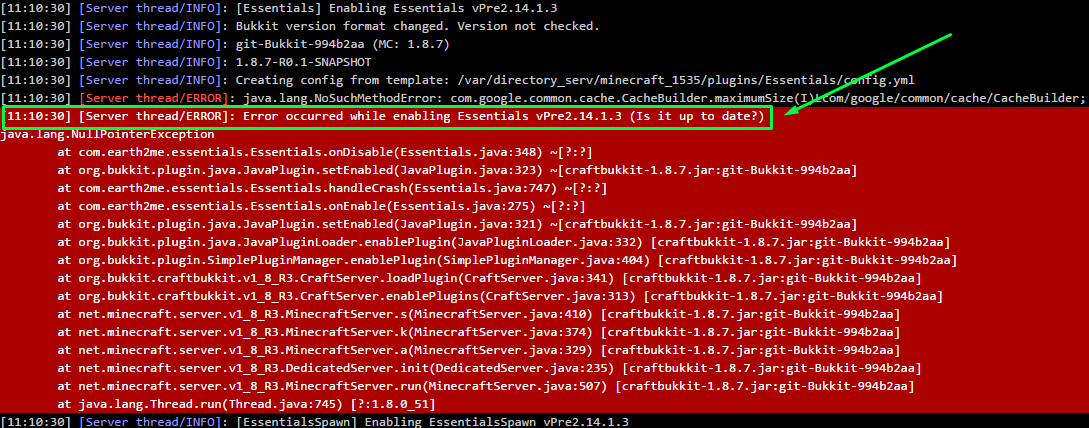The image size is (1089, 428).
Task: Click the green-boxed Essentials enabling error line
Action: 388,117
